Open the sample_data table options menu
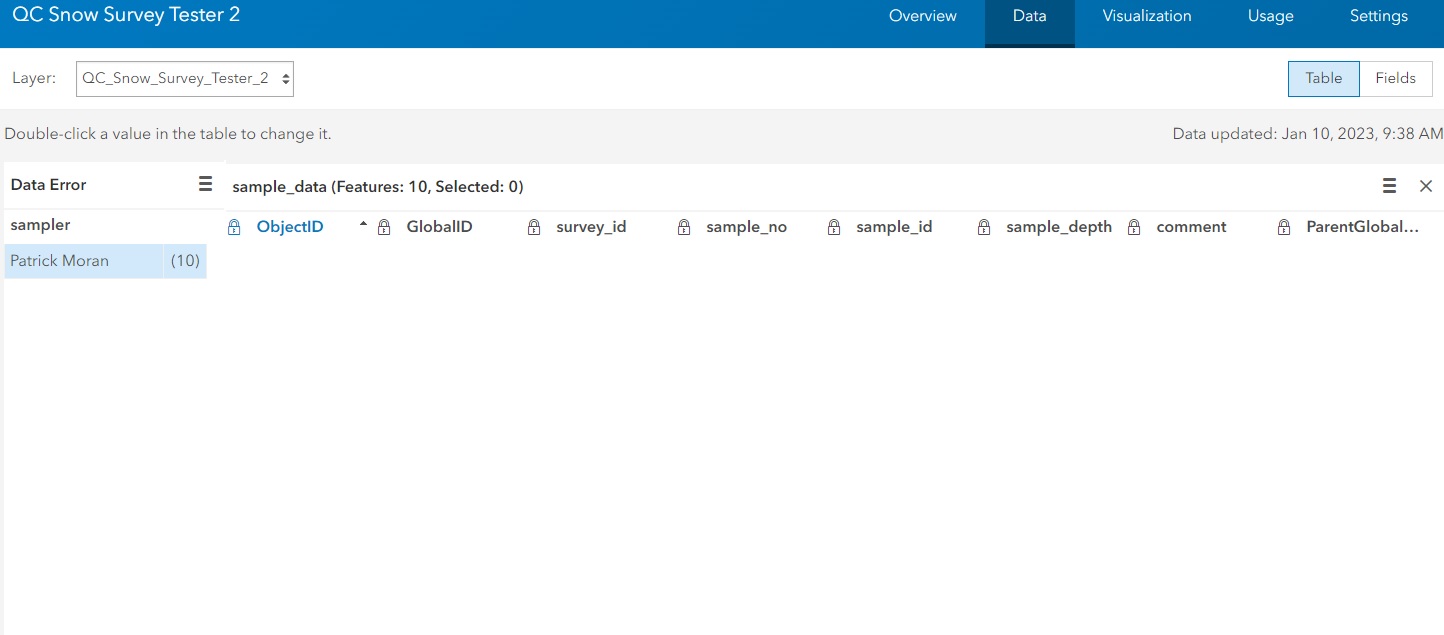The width and height of the screenshot is (1444, 635). (1389, 185)
